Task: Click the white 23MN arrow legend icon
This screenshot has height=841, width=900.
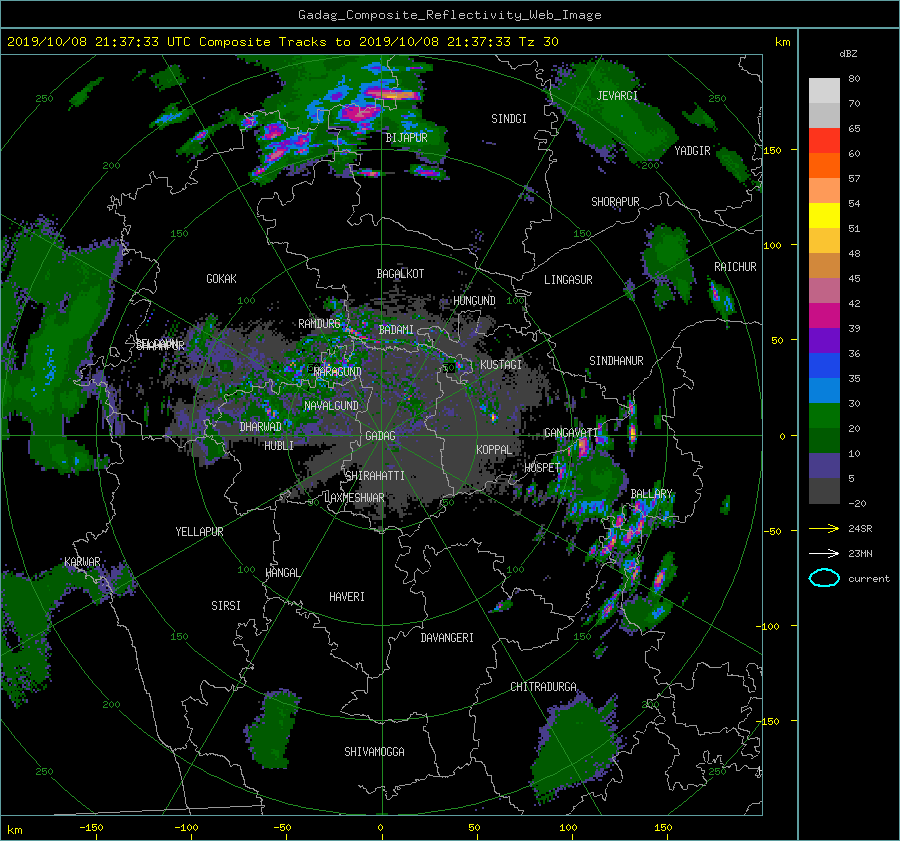Action: pos(824,553)
